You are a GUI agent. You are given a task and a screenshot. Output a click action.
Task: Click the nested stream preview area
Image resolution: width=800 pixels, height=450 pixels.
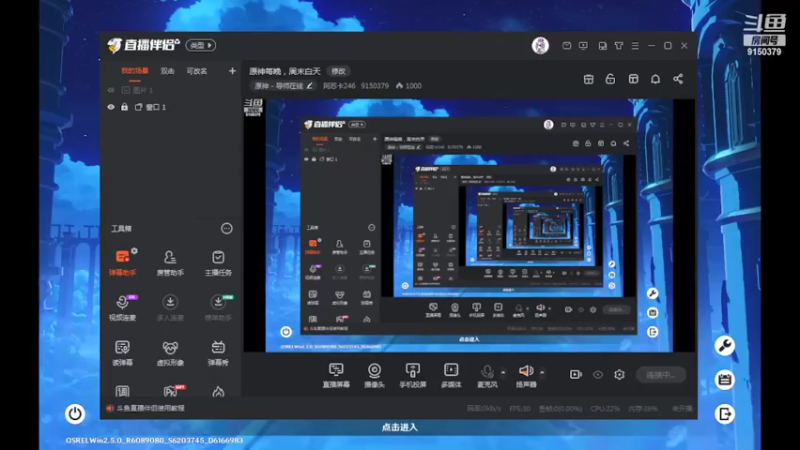tap(469, 225)
